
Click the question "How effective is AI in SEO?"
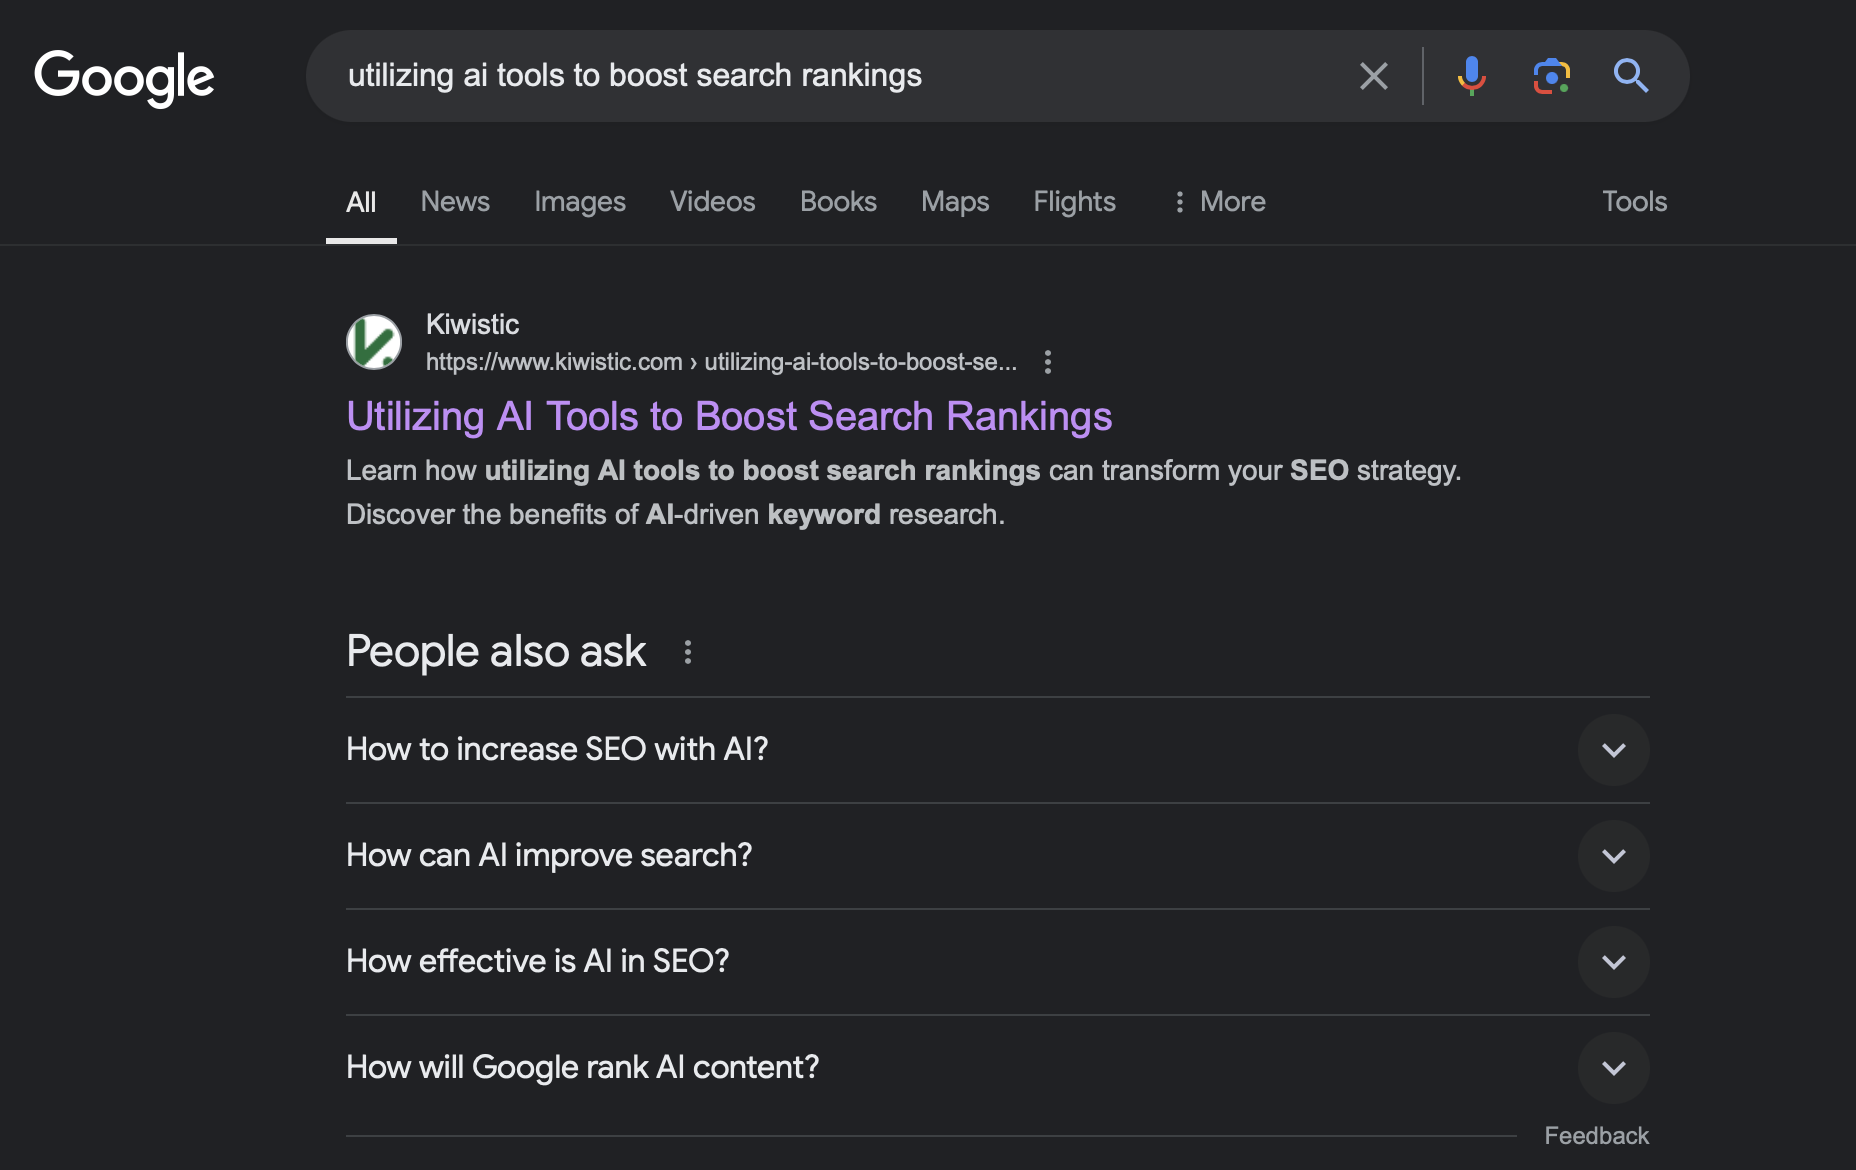(x=538, y=962)
